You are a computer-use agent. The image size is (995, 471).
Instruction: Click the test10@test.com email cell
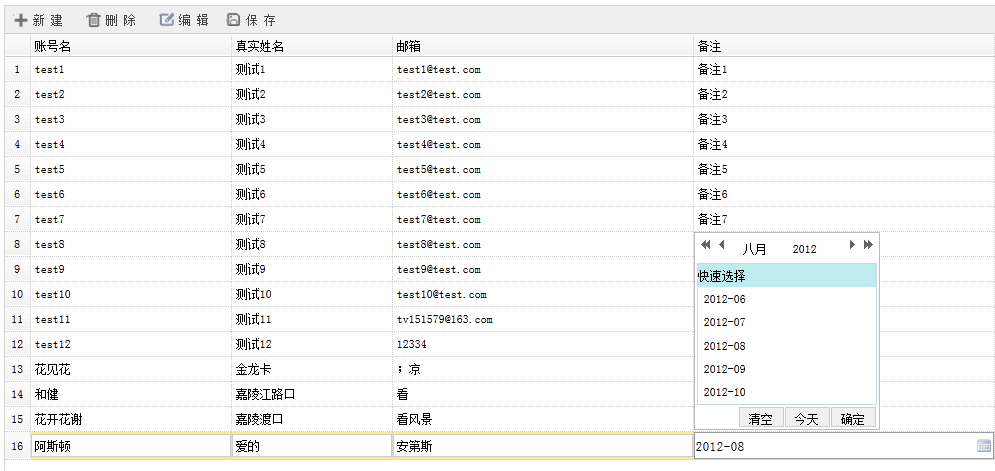[543, 295]
